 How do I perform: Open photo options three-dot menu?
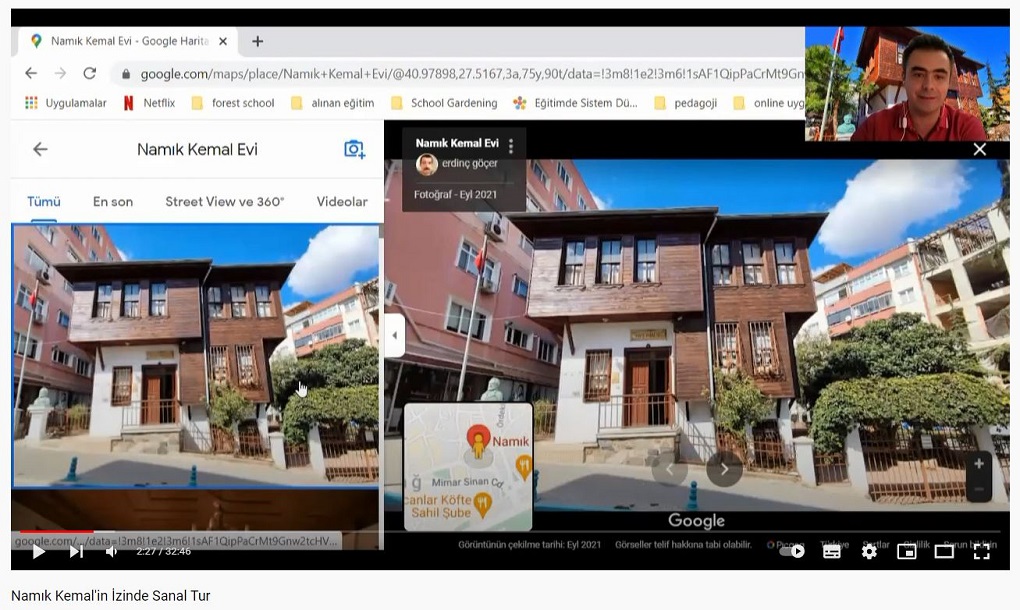coord(511,146)
